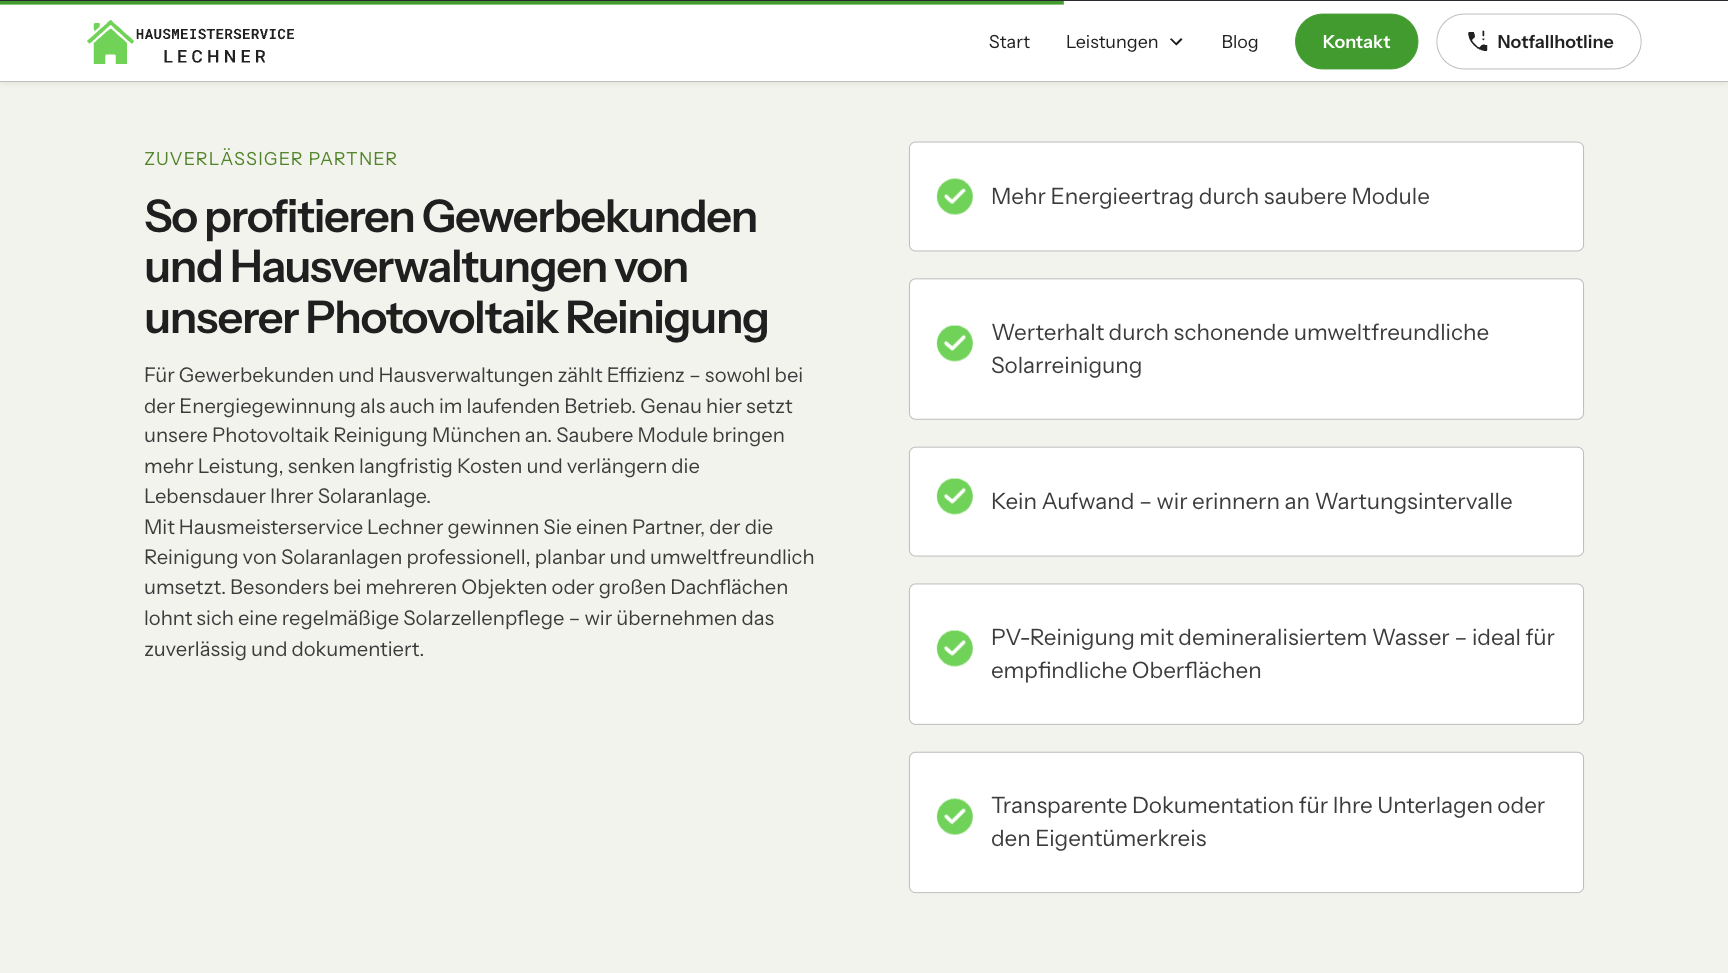Screen dimensions: 1728x973
Task: Click the paragraph starting 'Für Gewerbekunden und Hausverwaltungen'
Action: (x=474, y=435)
